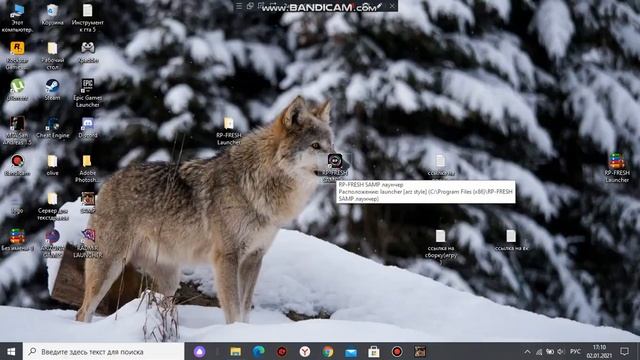Open Bandicam overlay hamburger menu
Viewport: 640px width, 360px height.
tap(239, 6)
